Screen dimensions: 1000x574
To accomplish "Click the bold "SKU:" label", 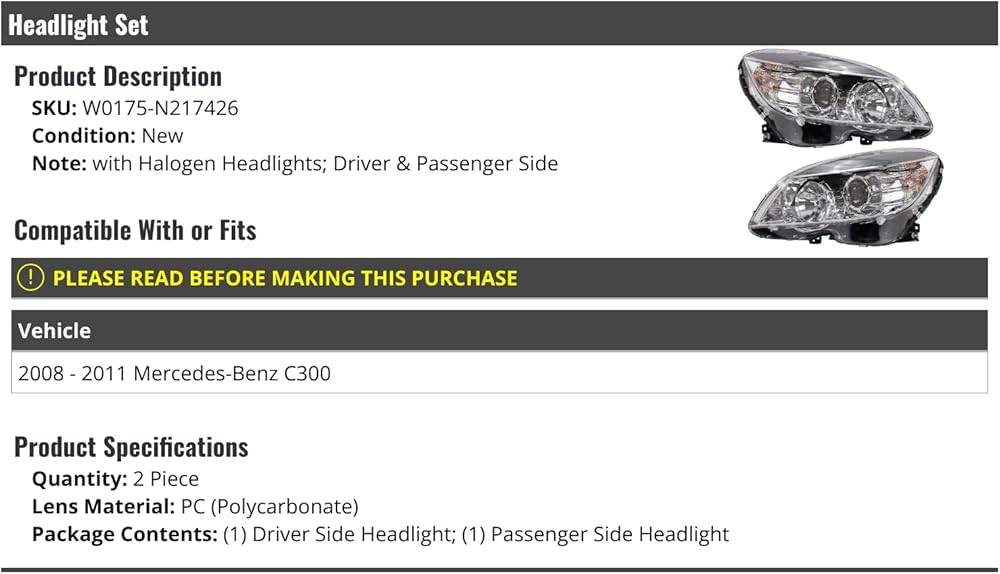I will 54,108.
